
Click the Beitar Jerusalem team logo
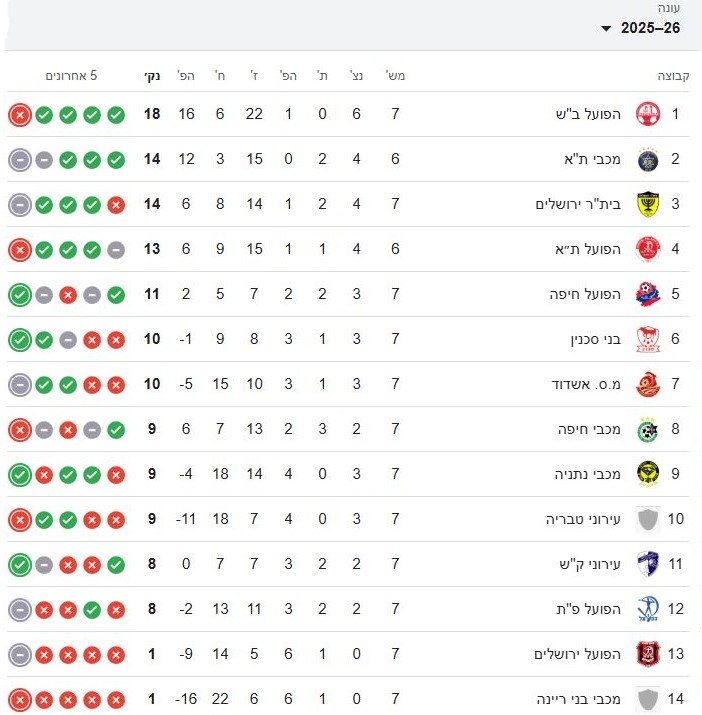pos(648,204)
